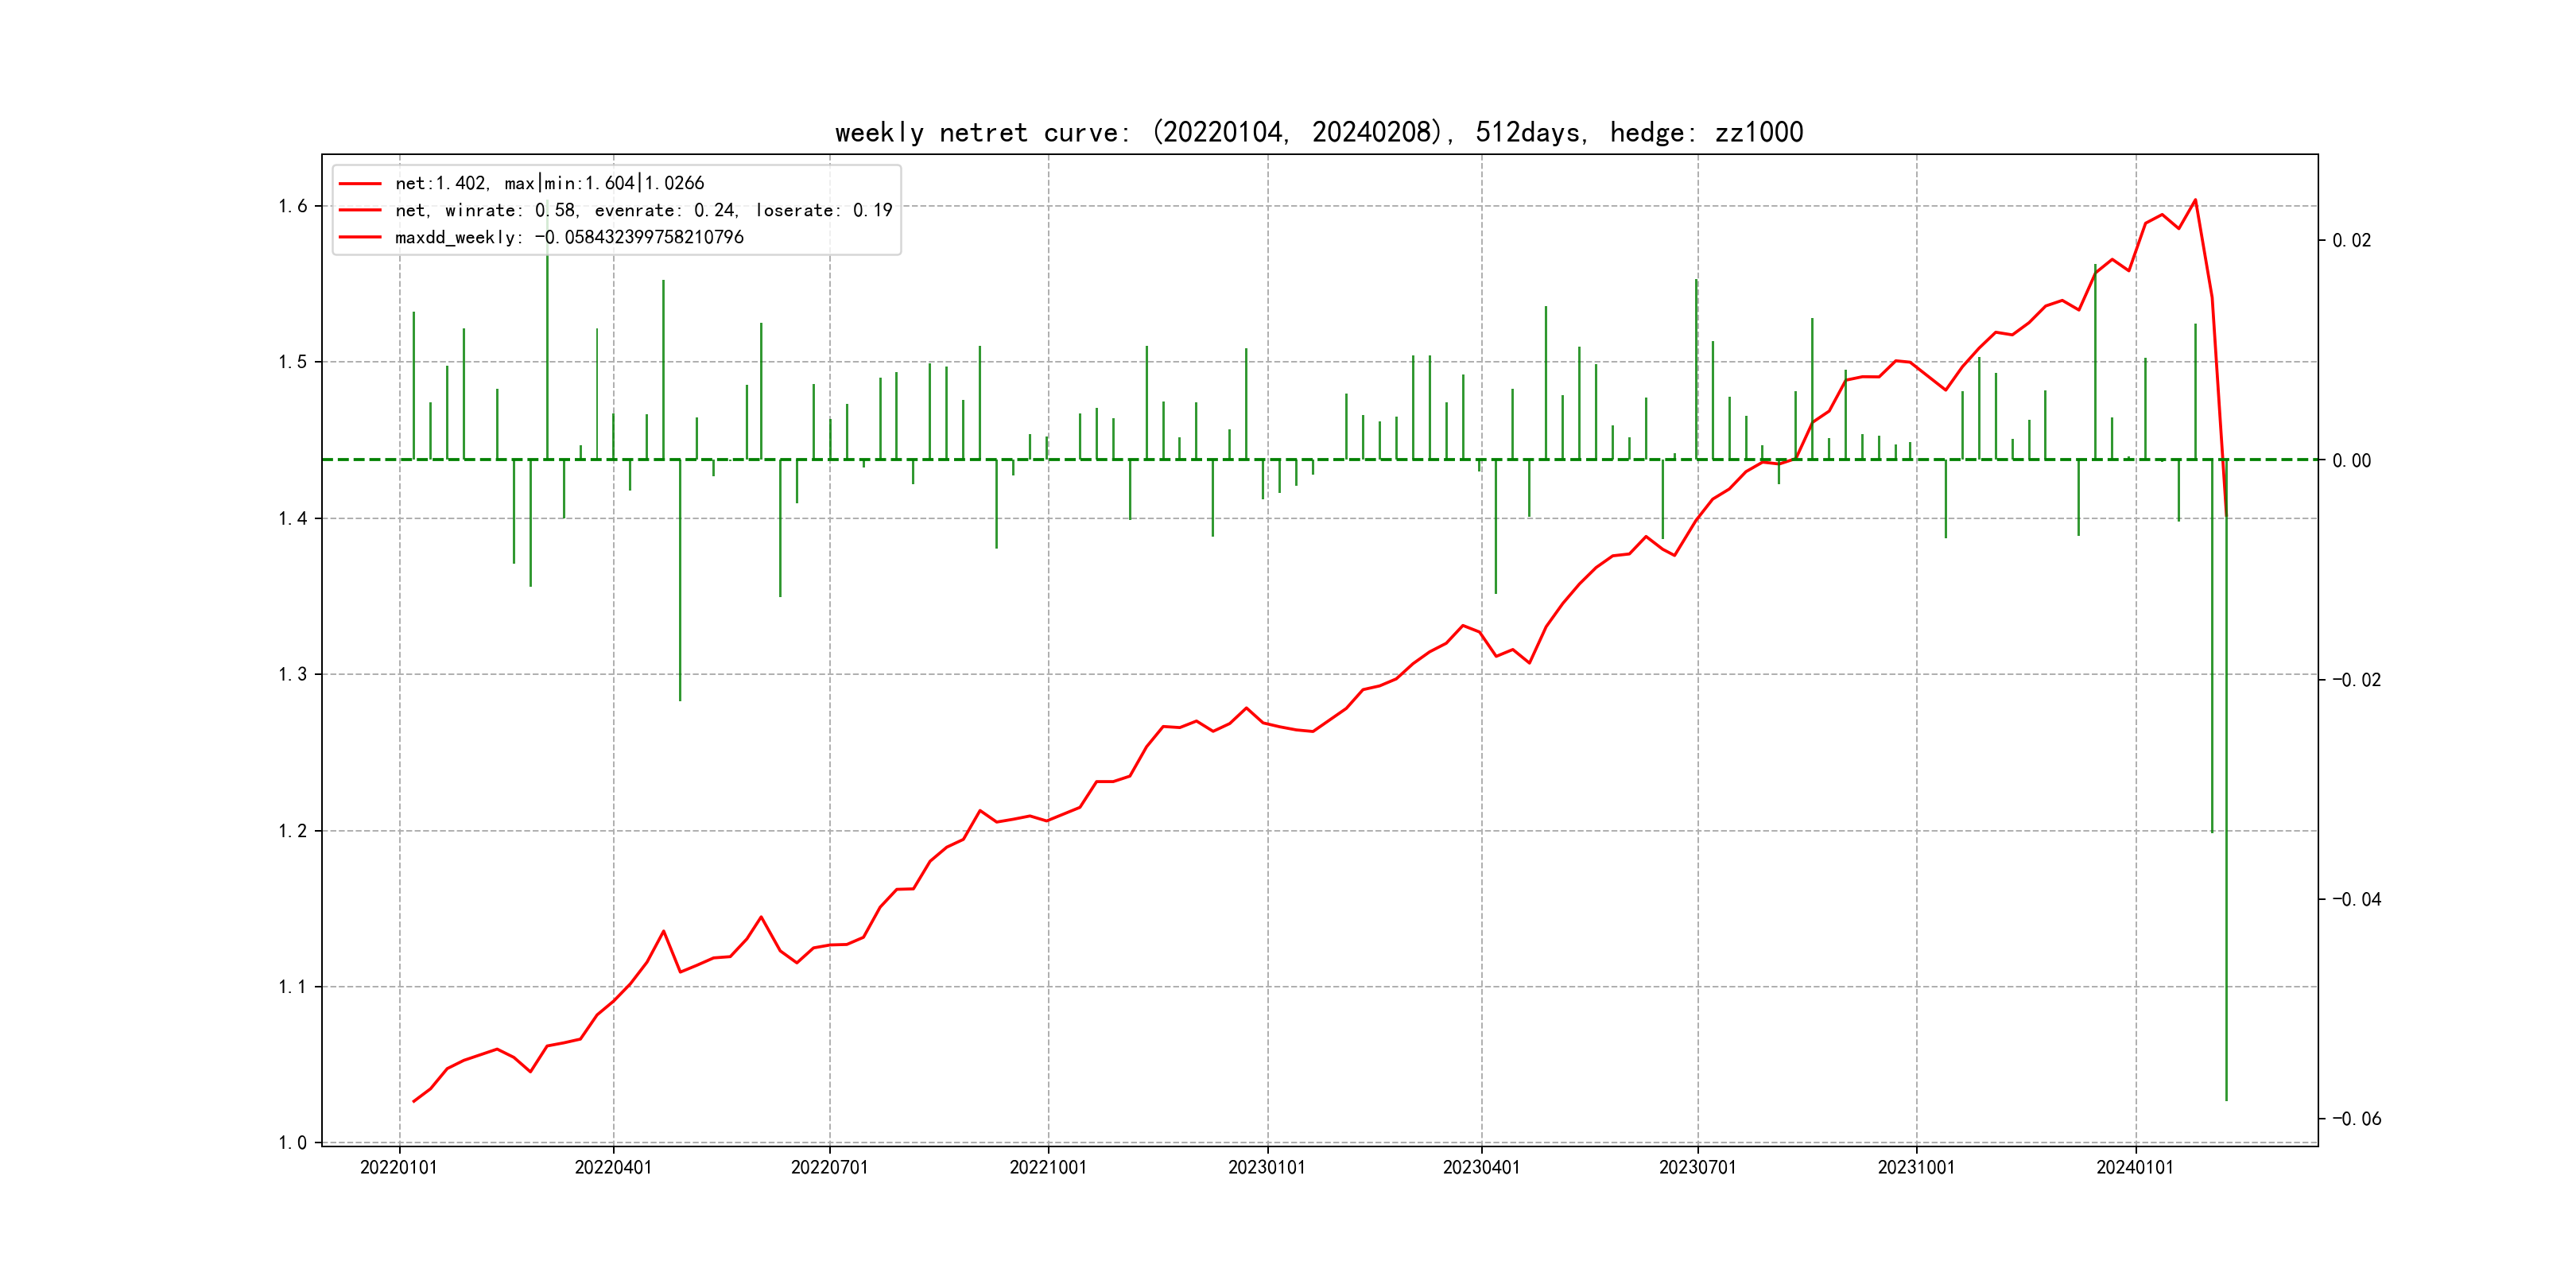This screenshot has width=2576, height=1288.
Task: Click the 20220101 x-axis date label
Action: click(x=398, y=1167)
